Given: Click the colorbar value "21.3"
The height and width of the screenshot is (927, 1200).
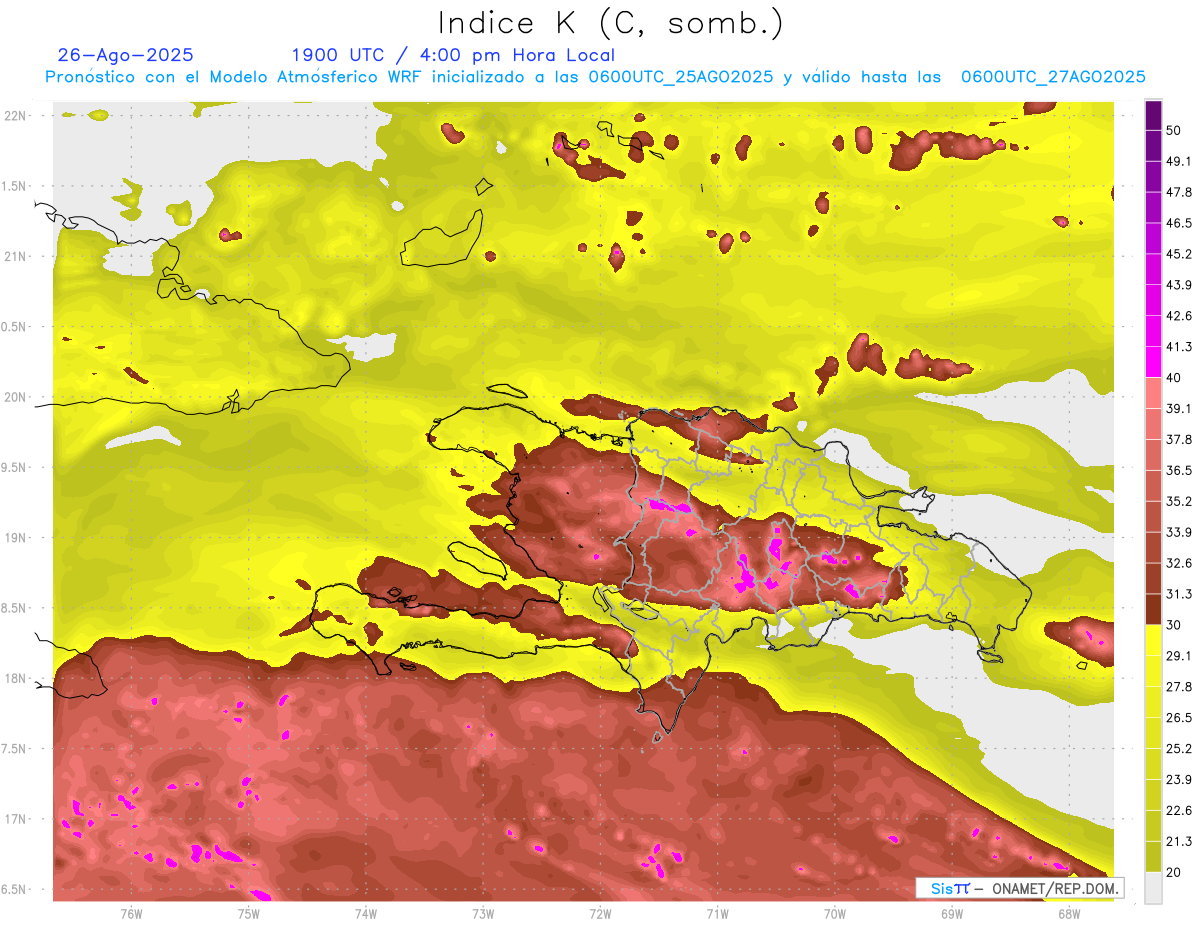Looking at the screenshot, I should [1179, 842].
